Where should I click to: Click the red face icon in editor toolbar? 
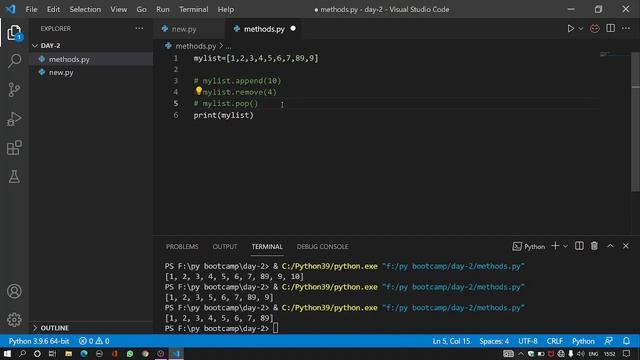pos(595,29)
